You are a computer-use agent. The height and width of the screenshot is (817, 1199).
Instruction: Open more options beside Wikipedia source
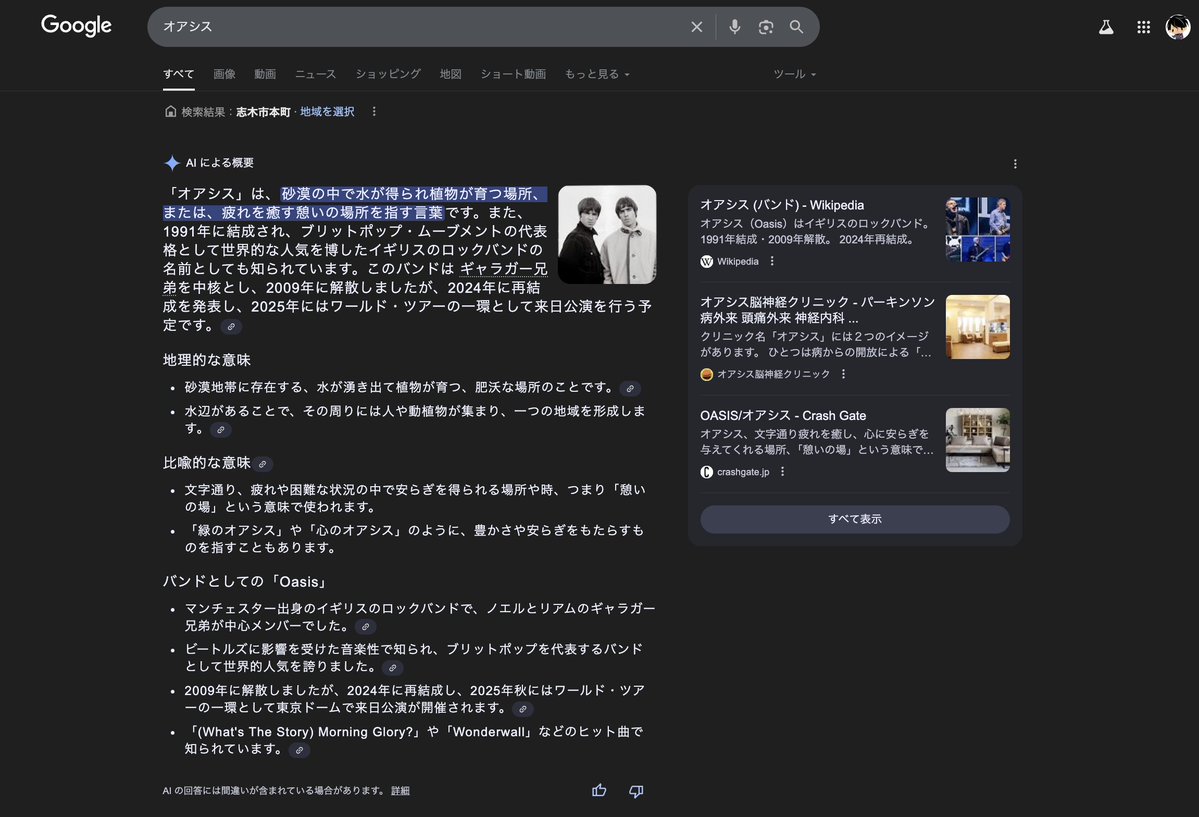772,261
